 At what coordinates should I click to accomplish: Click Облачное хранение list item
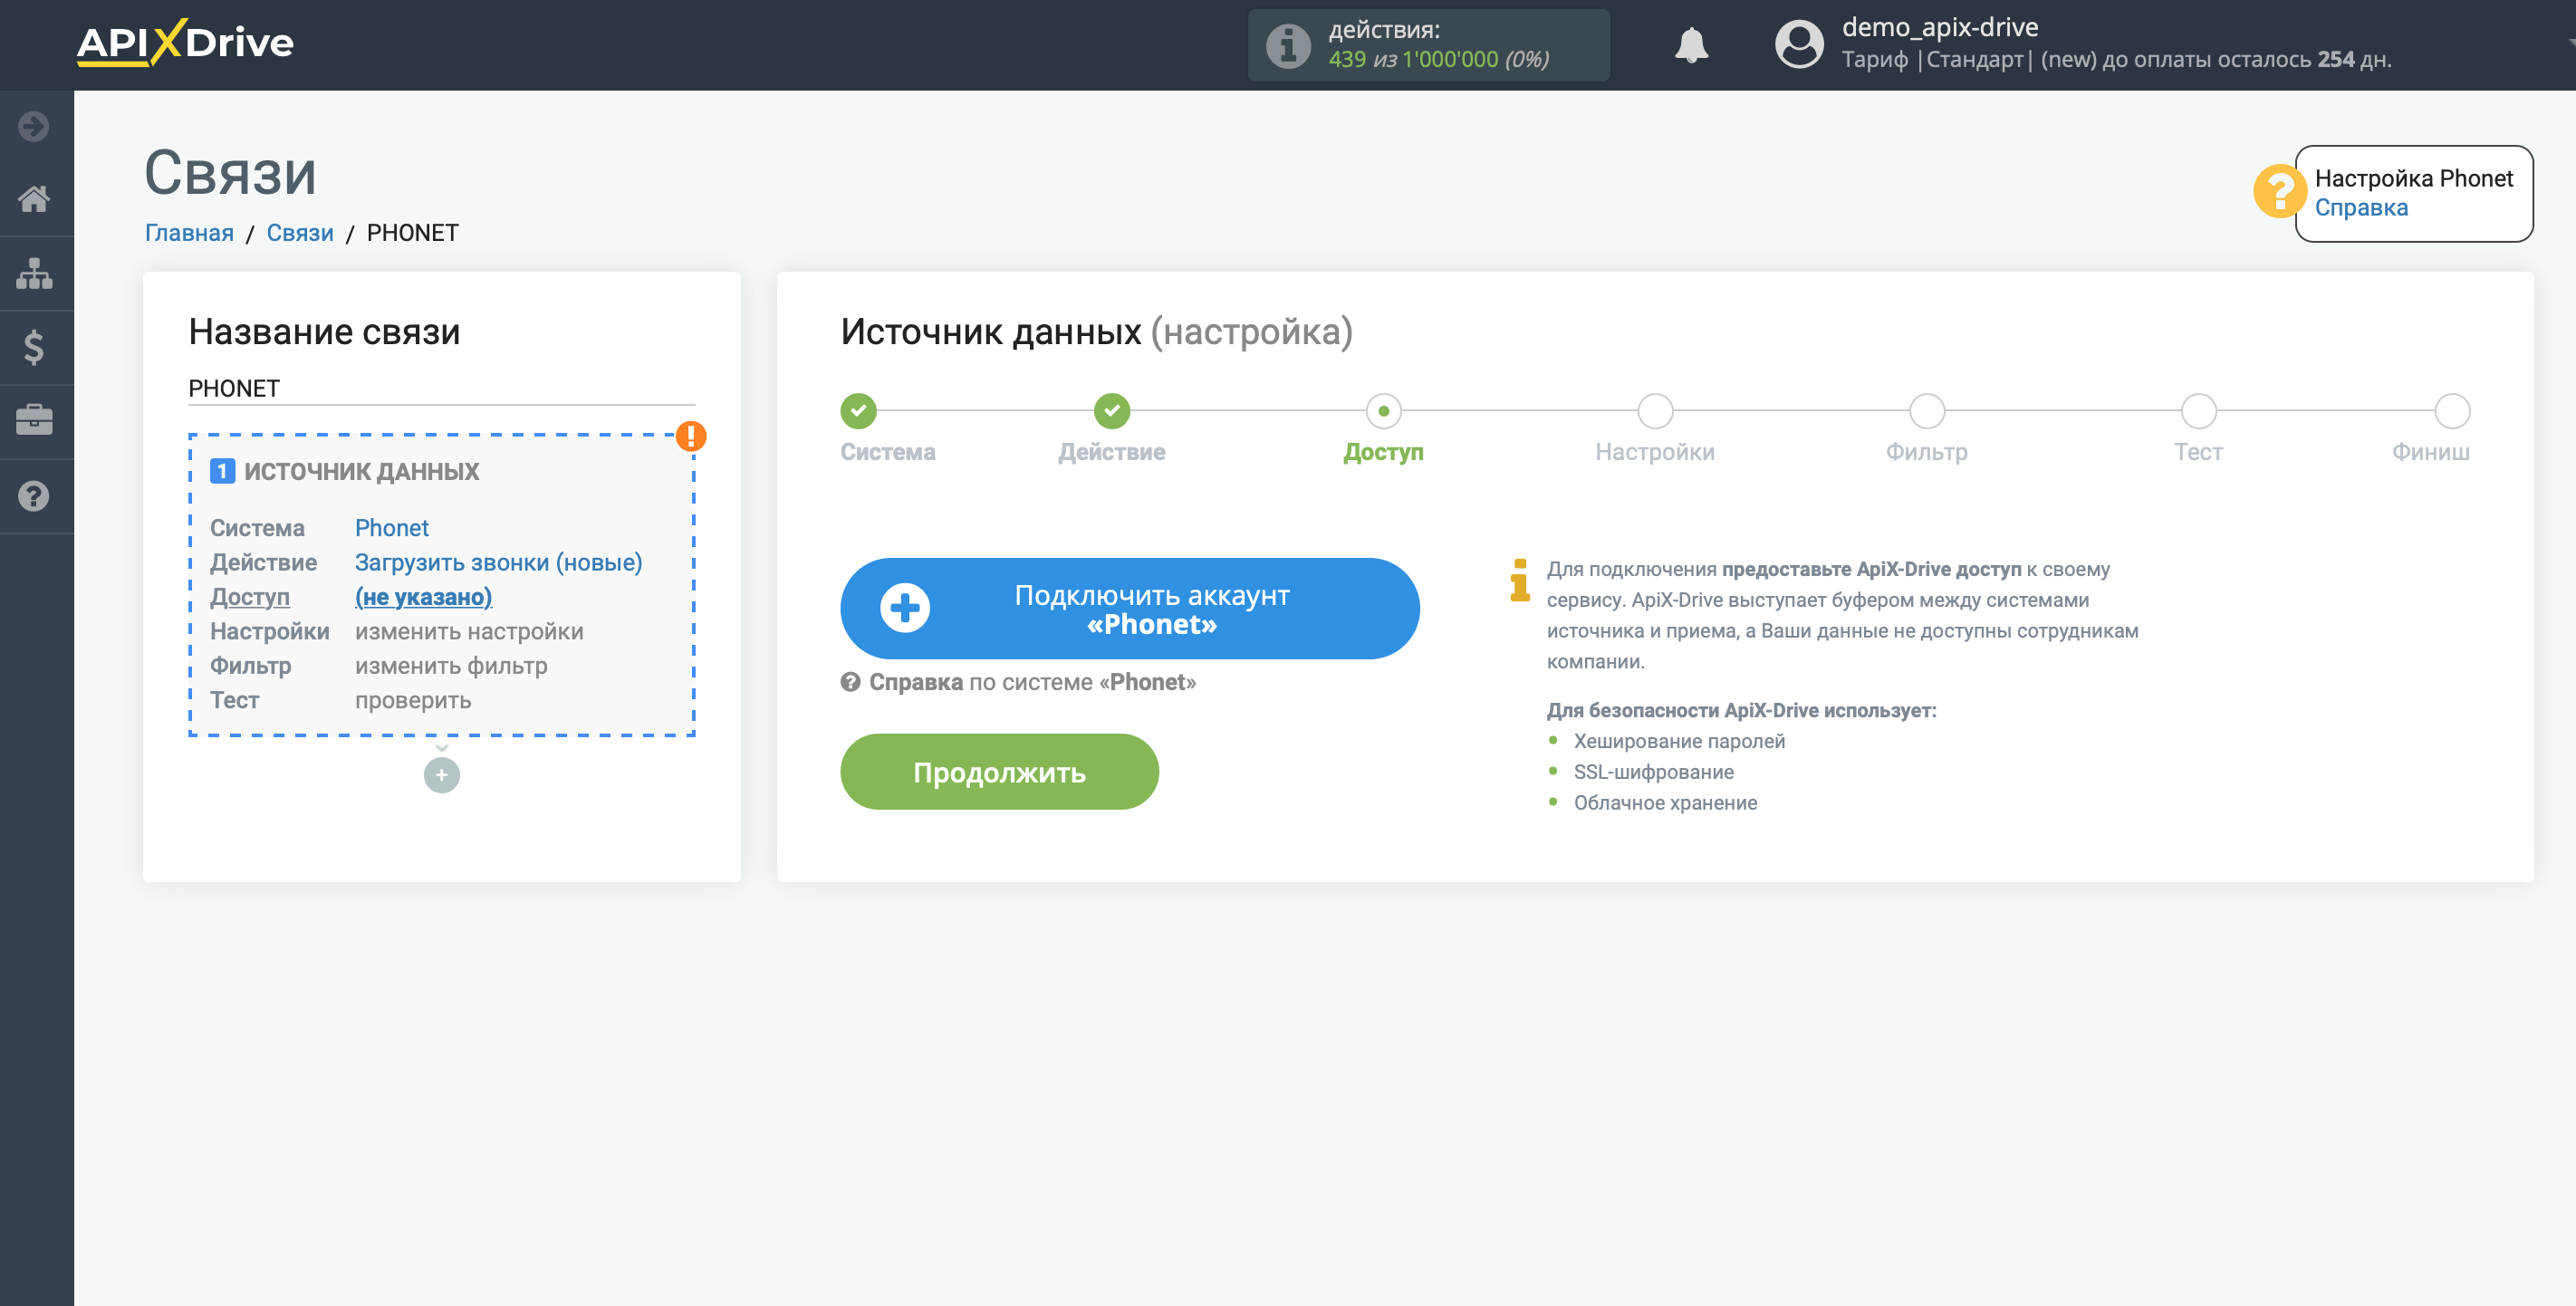click(x=1664, y=803)
